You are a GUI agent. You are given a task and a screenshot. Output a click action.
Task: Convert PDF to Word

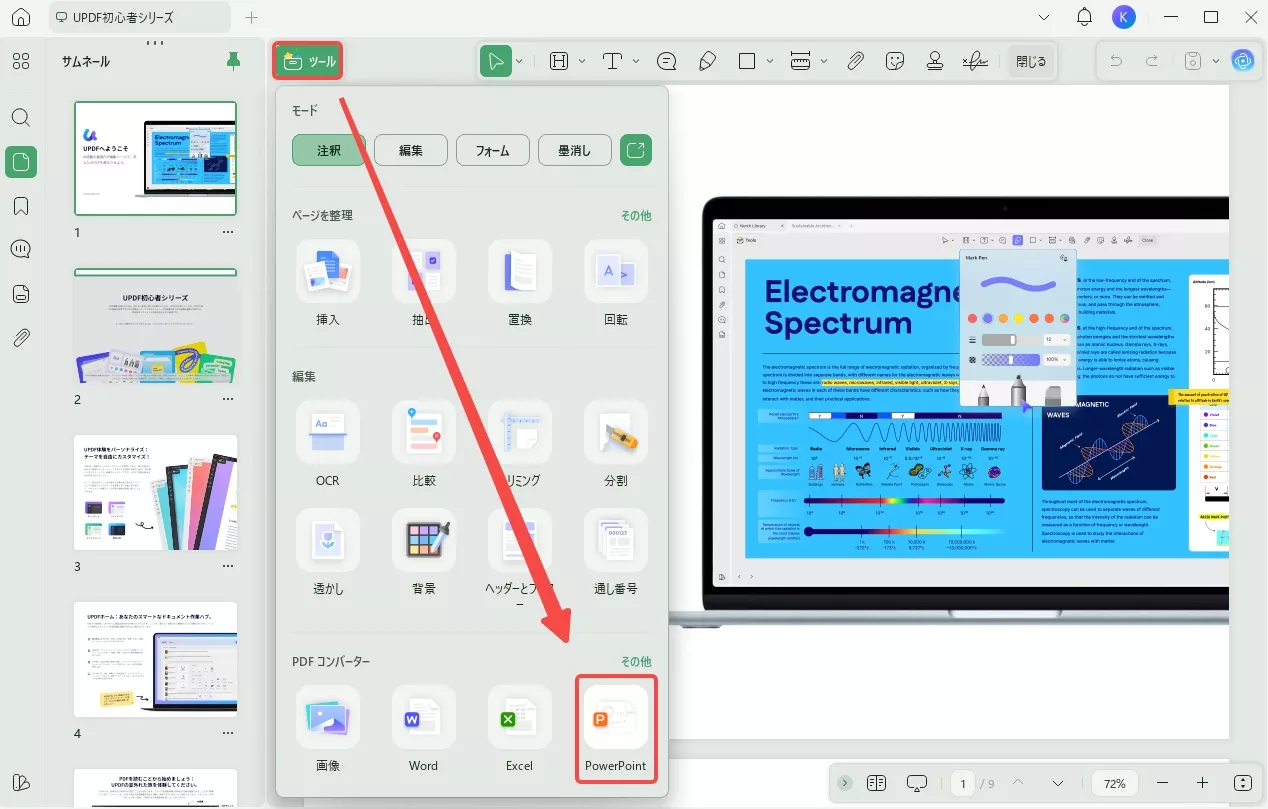(424, 729)
